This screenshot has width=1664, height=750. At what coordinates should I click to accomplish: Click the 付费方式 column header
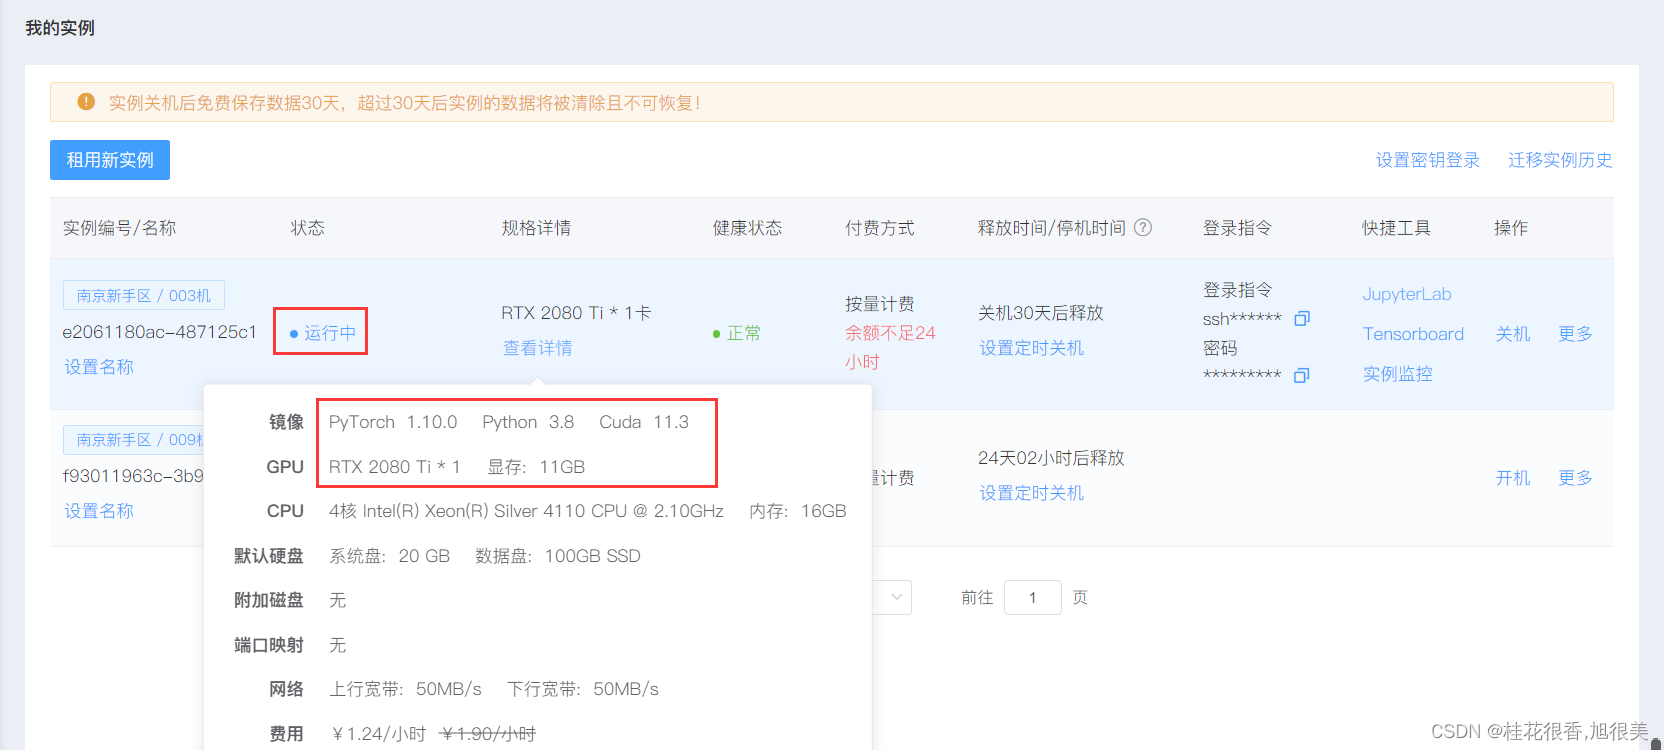(x=879, y=228)
